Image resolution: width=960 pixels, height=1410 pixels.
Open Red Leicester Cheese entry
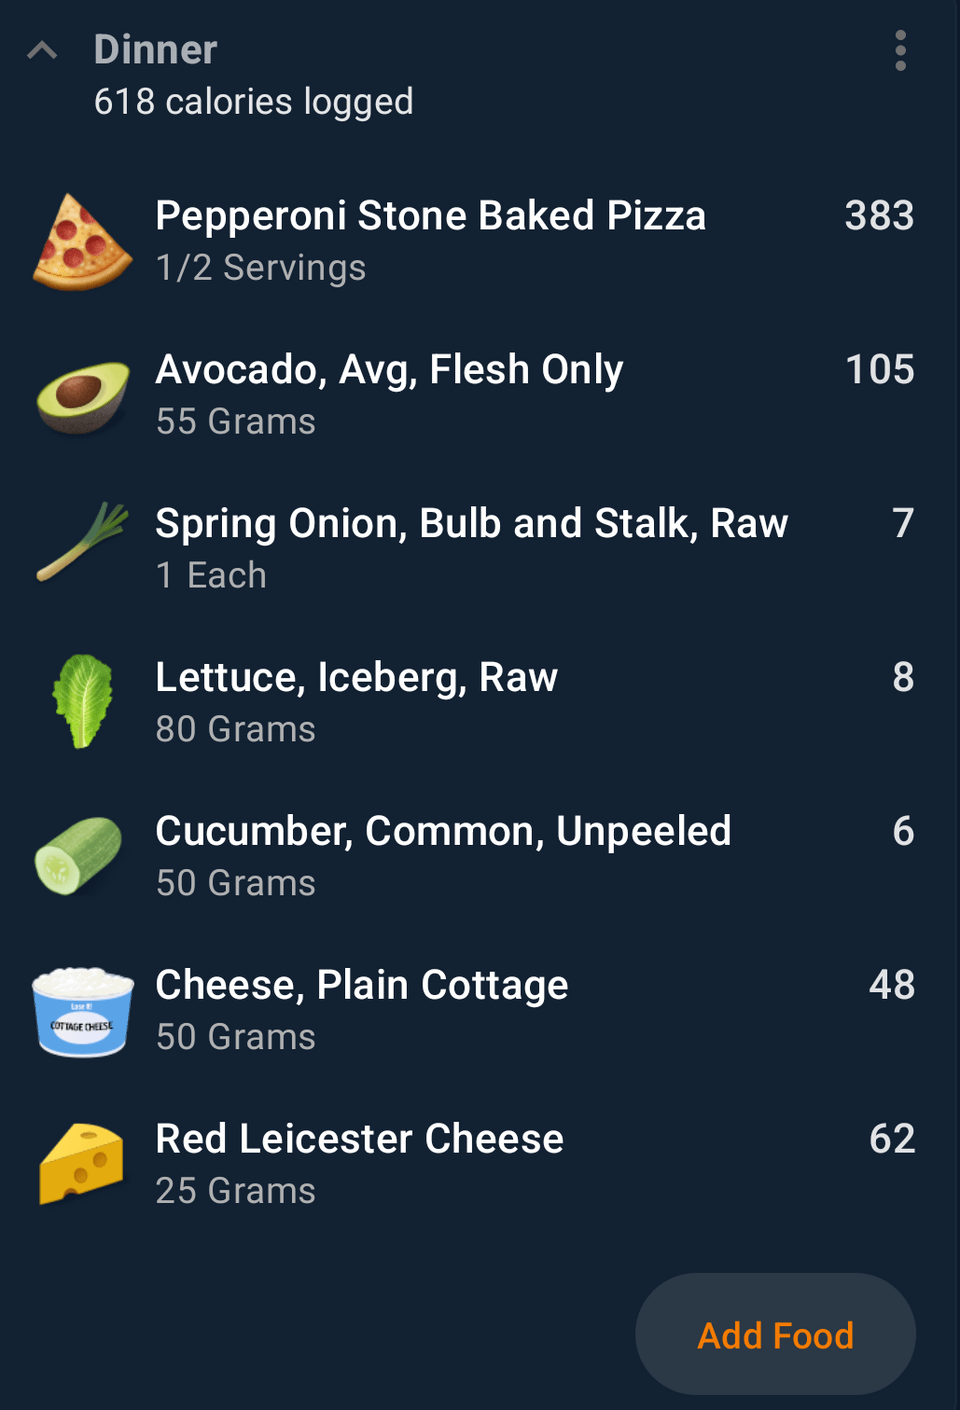tap(480, 1165)
